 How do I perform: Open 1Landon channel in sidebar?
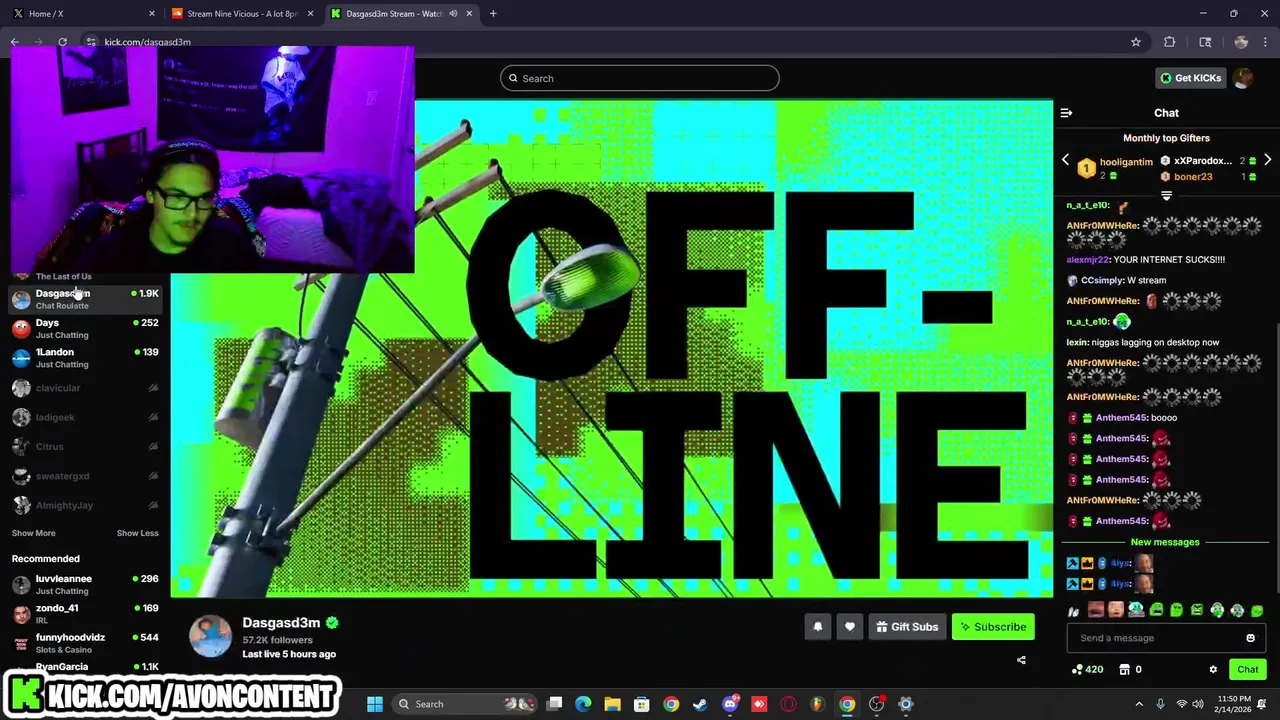click(85, 358)
